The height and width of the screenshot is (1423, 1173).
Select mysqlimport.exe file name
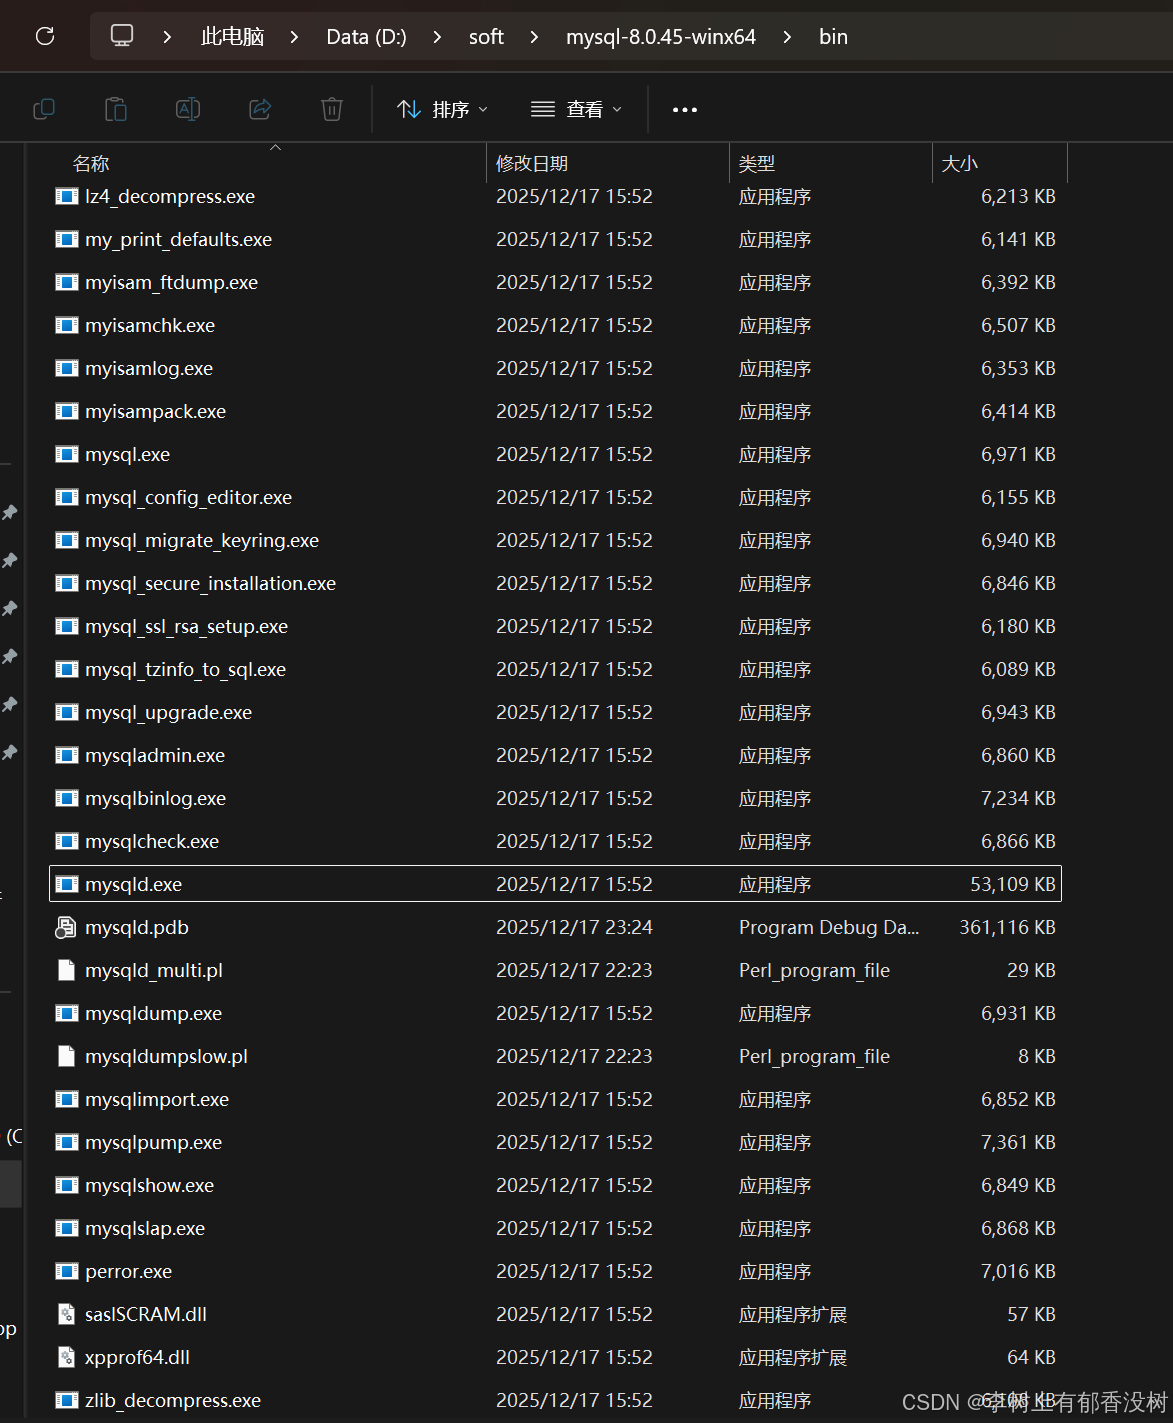(157, 1099)
